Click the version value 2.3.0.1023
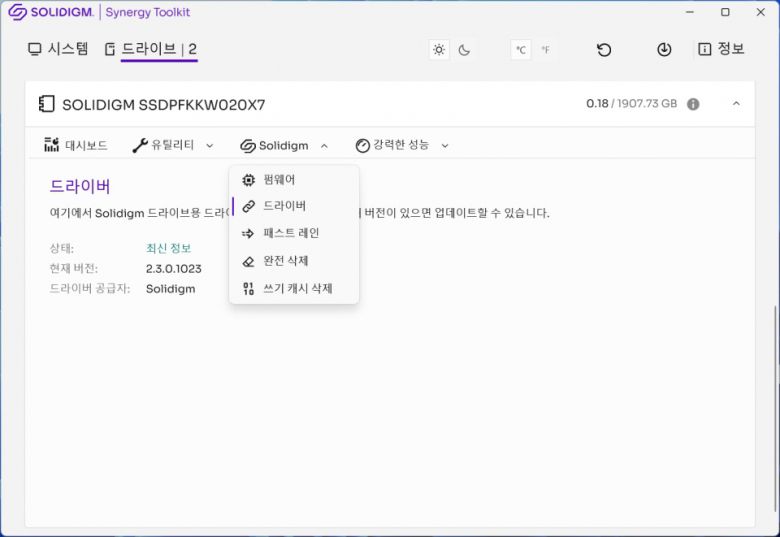The width and height of the screenshot is (780, 537). (x=174, y=269)
